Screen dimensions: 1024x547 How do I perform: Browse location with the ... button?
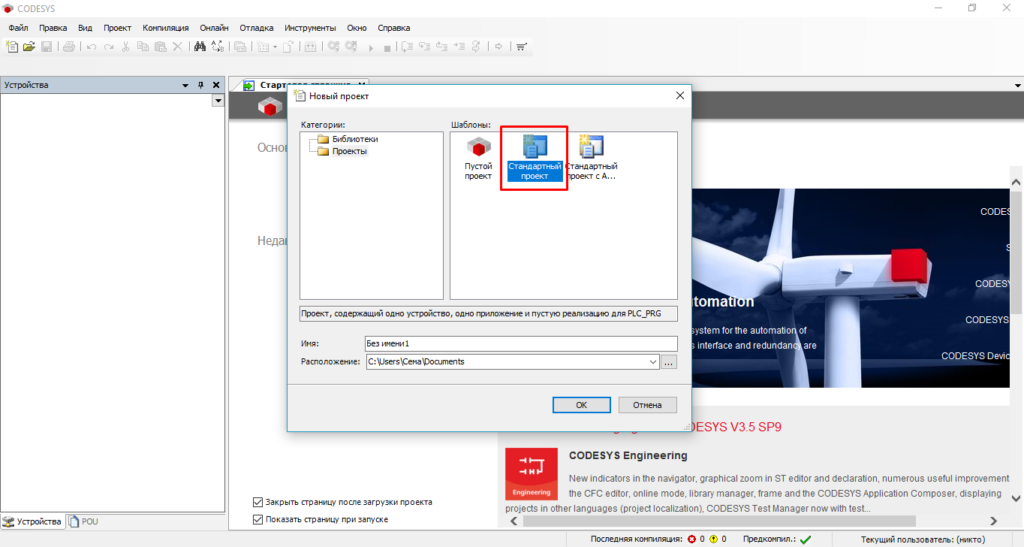[x=669, y=362]
